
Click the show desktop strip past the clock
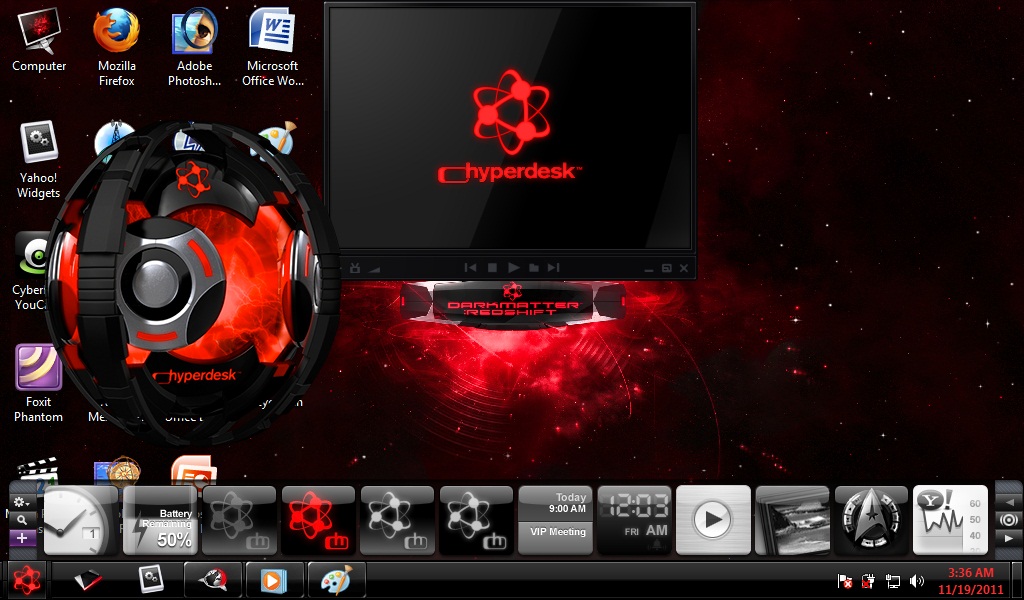(1017, 580)
